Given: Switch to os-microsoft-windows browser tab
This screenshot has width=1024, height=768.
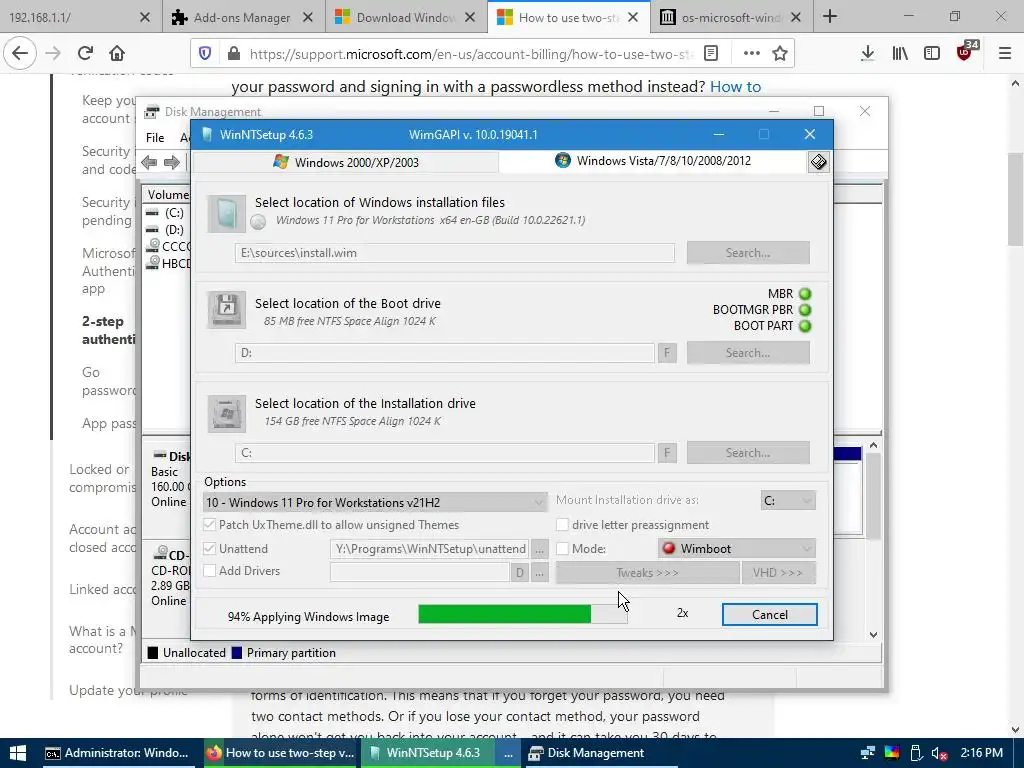Looking at the screenshot, I should [731, 18].
